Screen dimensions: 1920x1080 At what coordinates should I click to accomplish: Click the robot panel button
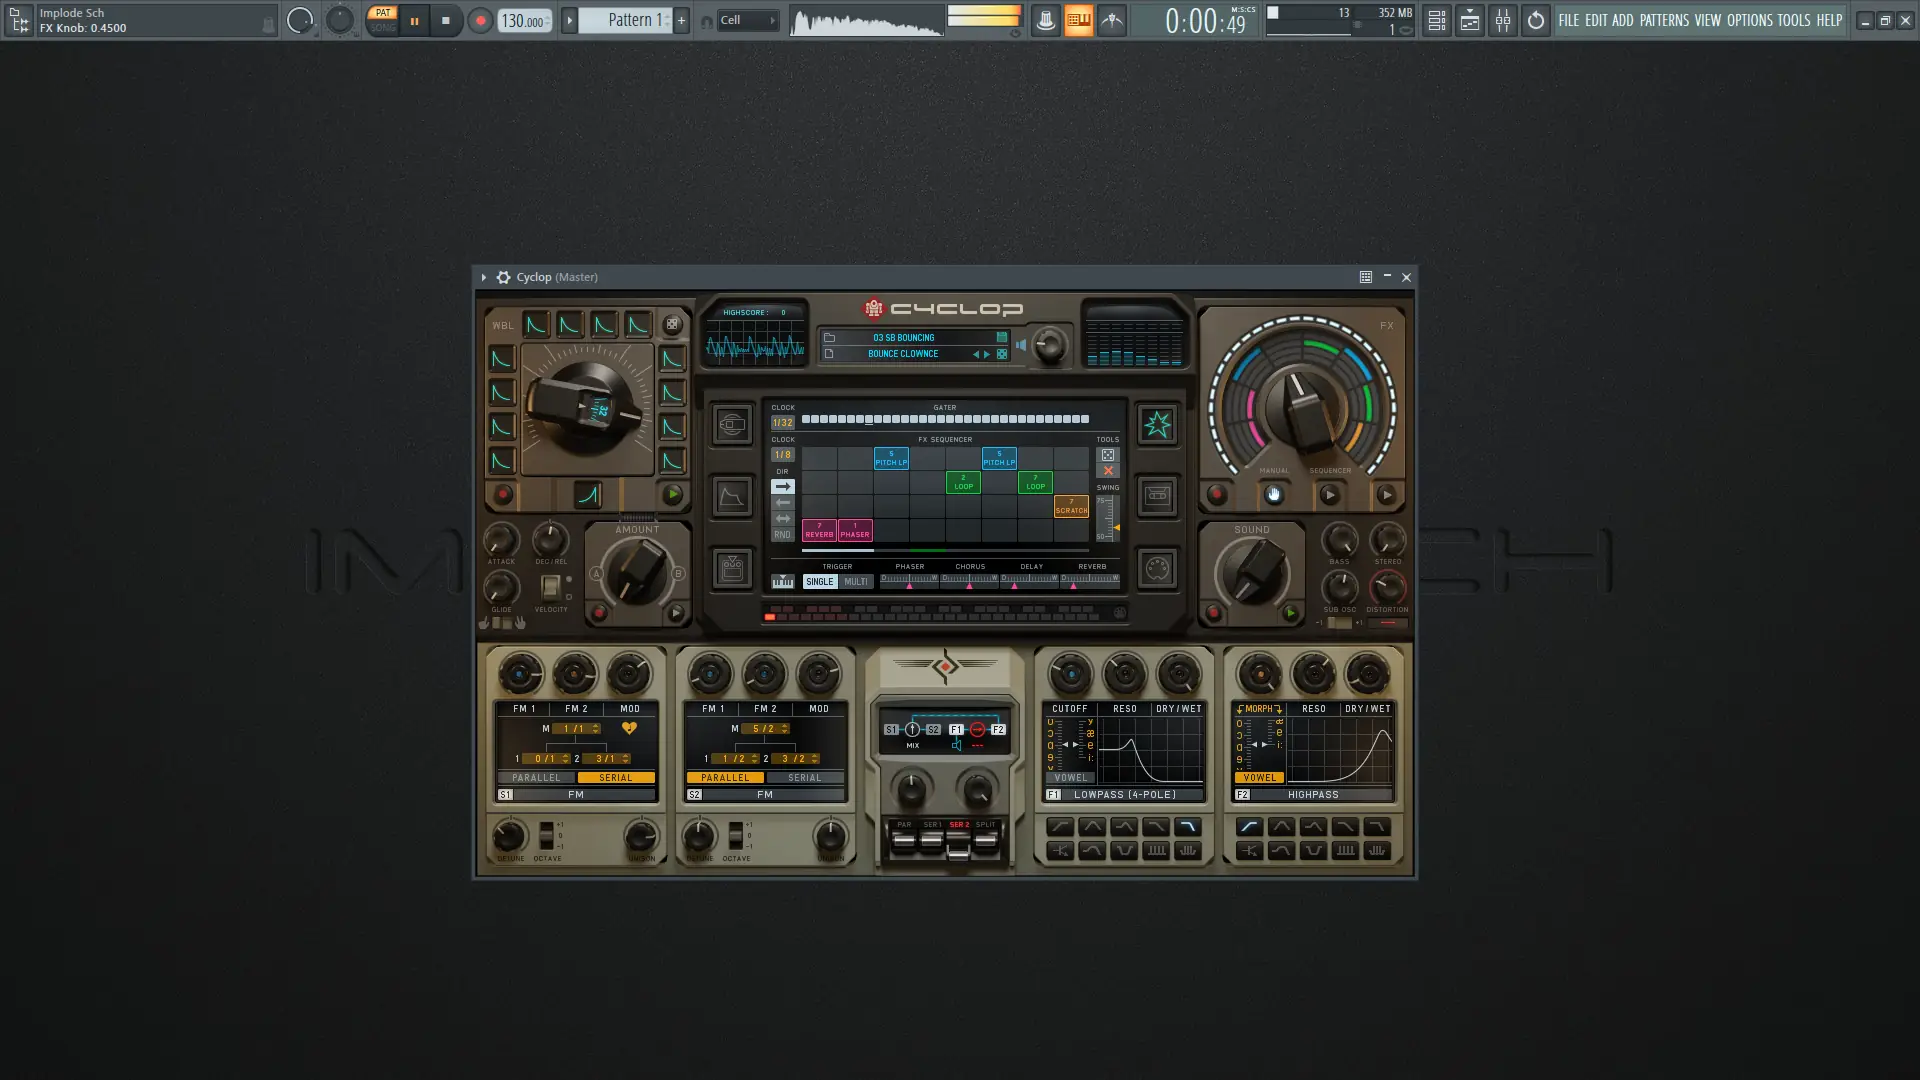(x=732, y=569)
